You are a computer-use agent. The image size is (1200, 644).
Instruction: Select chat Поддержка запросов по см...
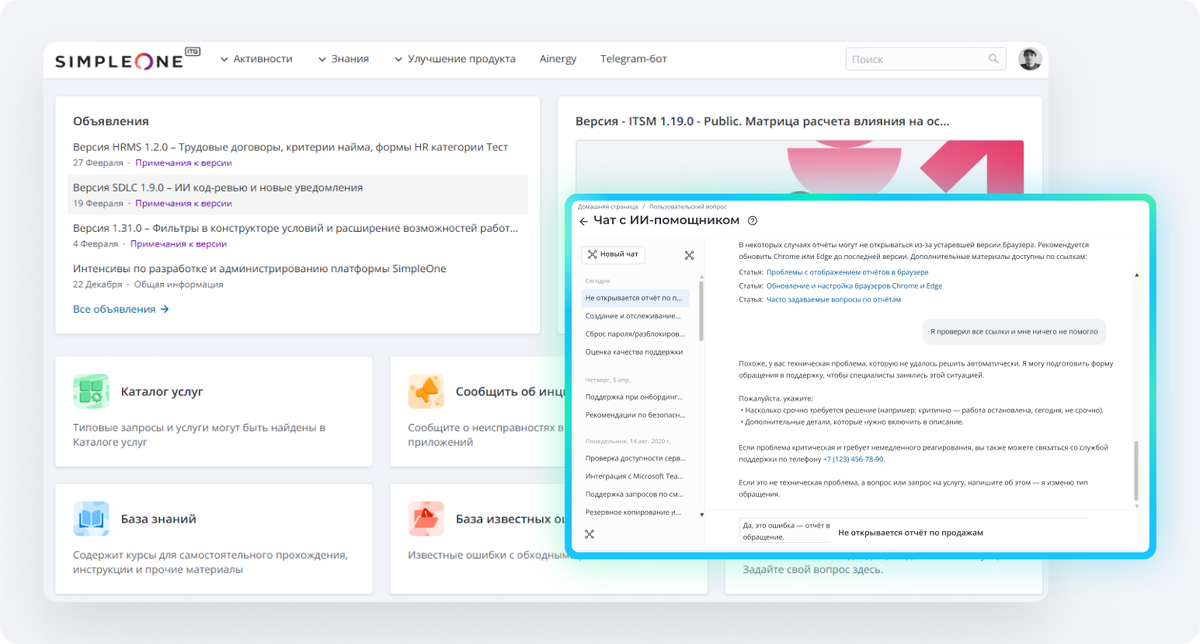[635, 494]
